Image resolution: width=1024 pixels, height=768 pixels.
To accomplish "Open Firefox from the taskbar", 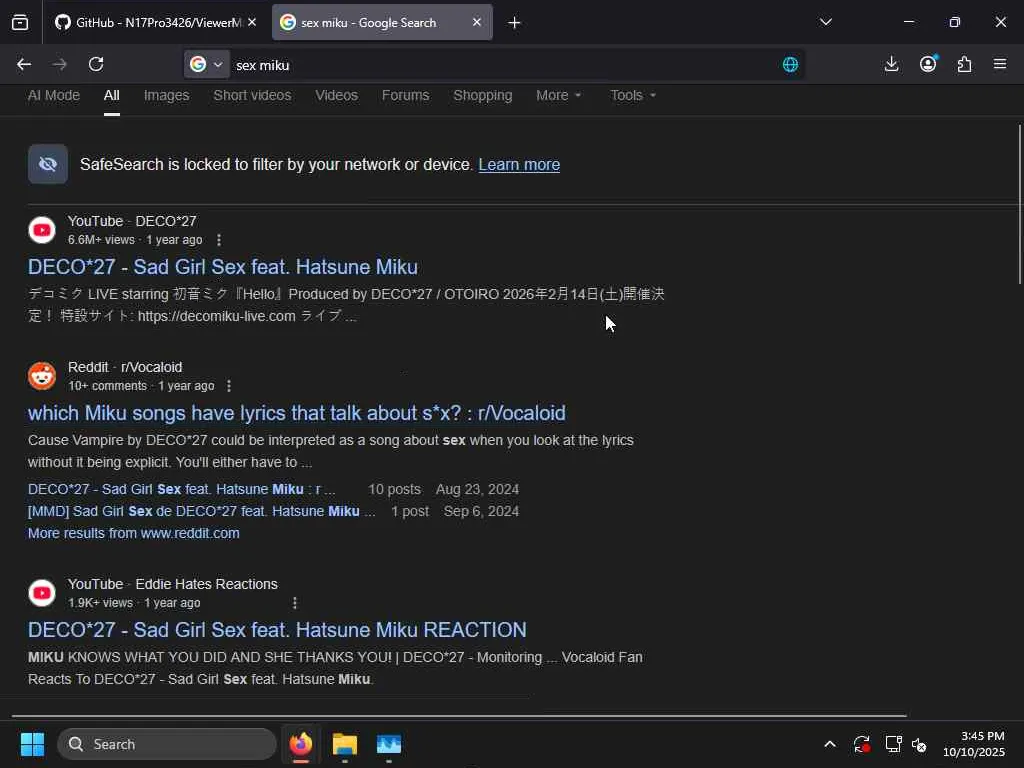I will coord(301,744).
